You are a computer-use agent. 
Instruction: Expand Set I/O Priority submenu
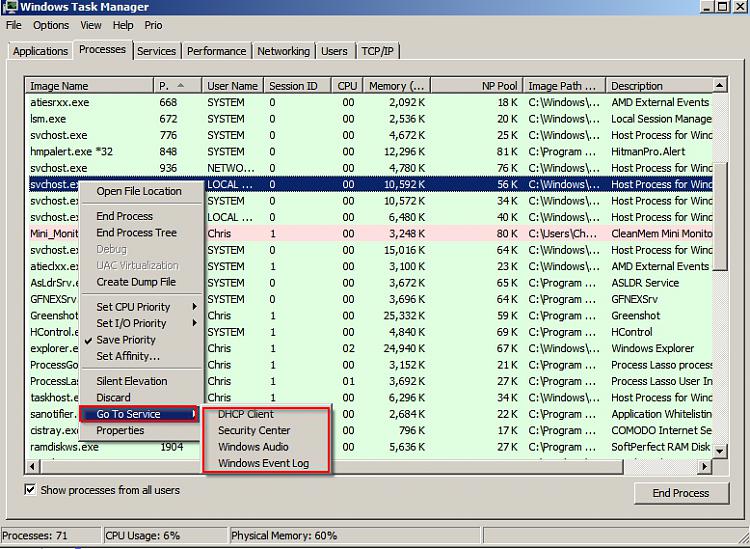[x=141, y=323]
